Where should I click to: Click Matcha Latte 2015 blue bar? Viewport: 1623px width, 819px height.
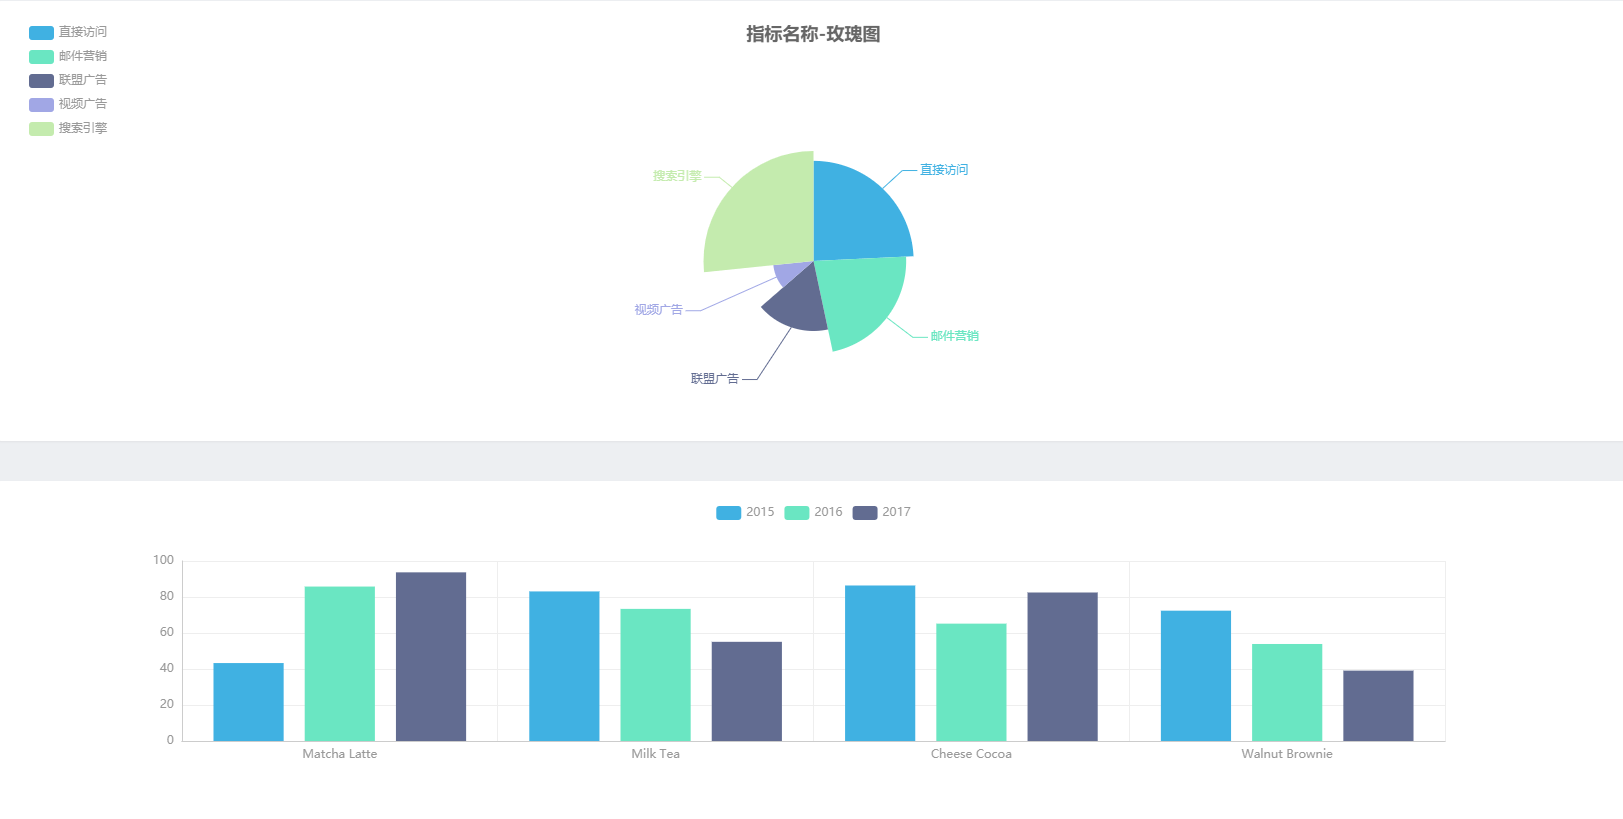point(248,702)
